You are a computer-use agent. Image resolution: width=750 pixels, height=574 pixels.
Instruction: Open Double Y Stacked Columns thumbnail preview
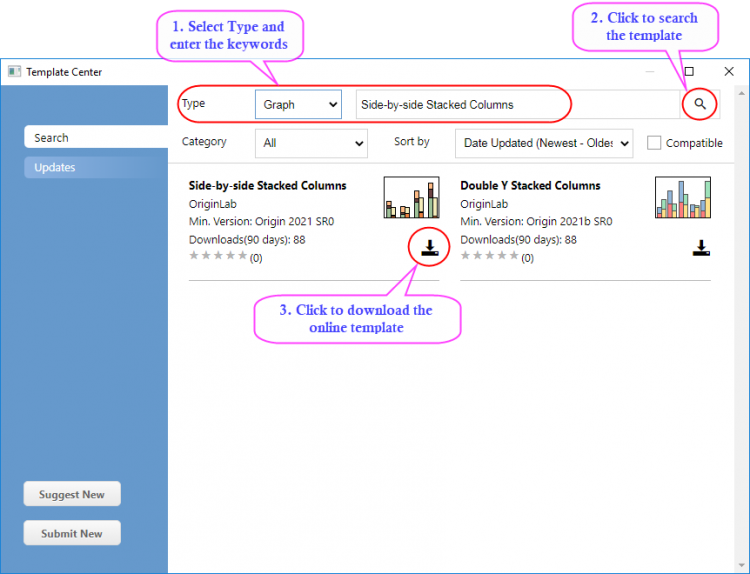pos(682,198)
